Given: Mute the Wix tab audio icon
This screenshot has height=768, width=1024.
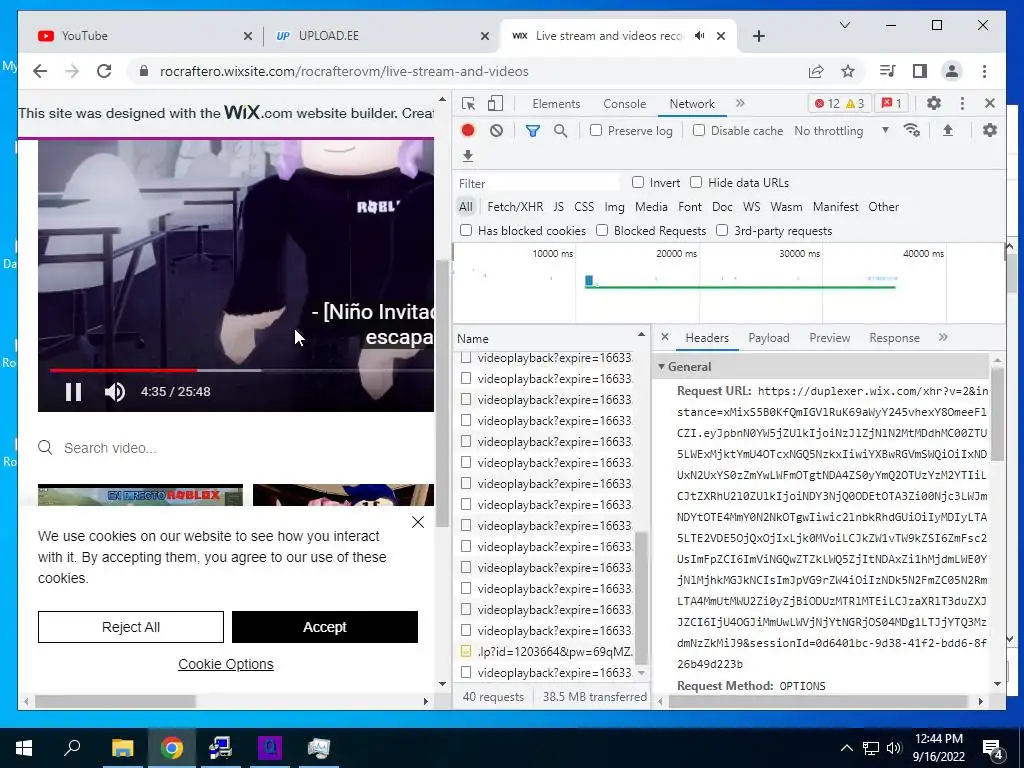Looking at the screenshot, I should [699, 36].
